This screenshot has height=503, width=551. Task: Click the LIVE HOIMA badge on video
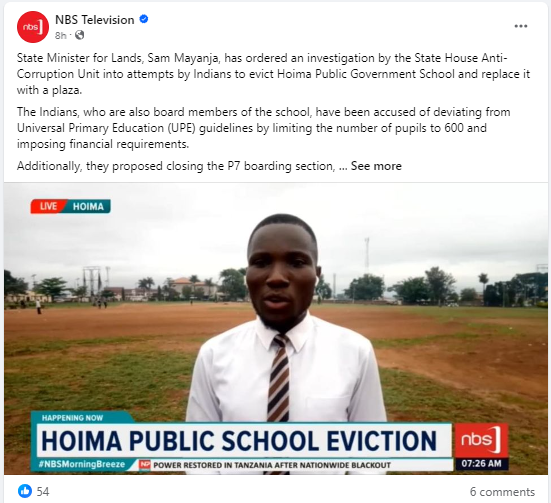(x=71, y=206)
